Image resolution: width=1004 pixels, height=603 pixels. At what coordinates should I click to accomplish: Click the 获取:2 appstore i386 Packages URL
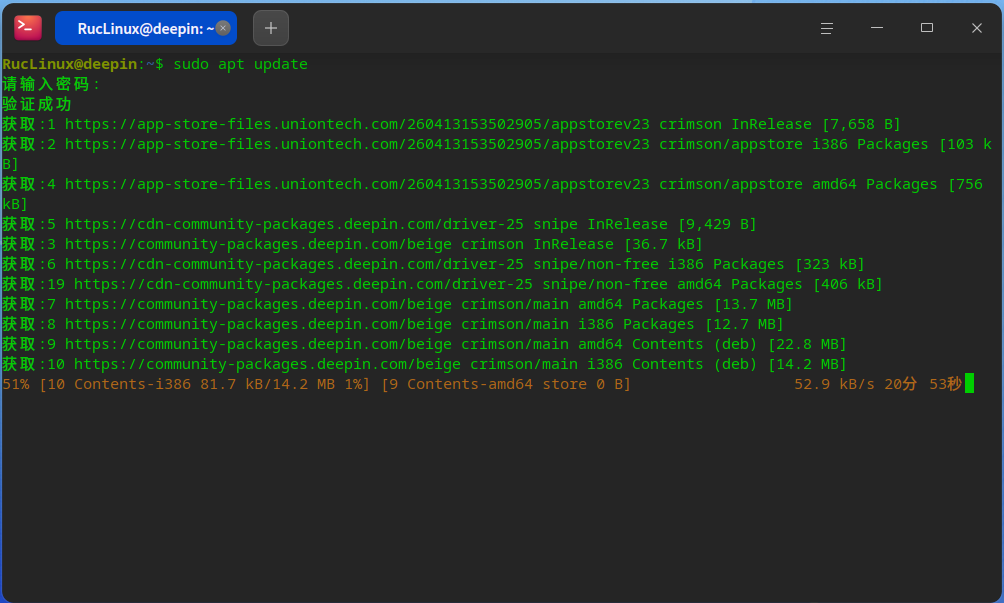pyautogui.click(x=357, y=145)
